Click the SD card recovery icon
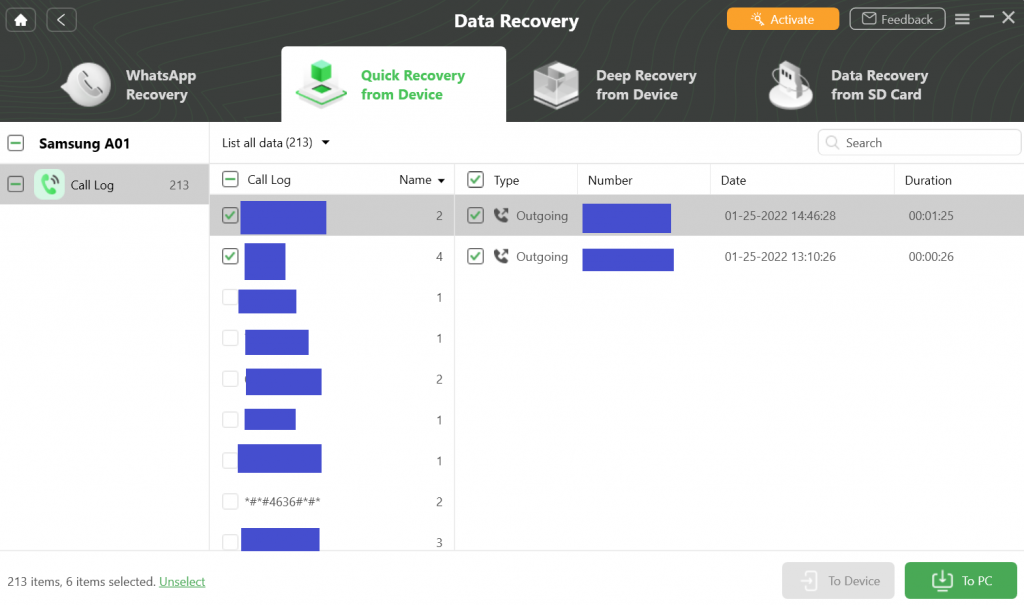1024x605 pixels. click(x=791, y=85)
